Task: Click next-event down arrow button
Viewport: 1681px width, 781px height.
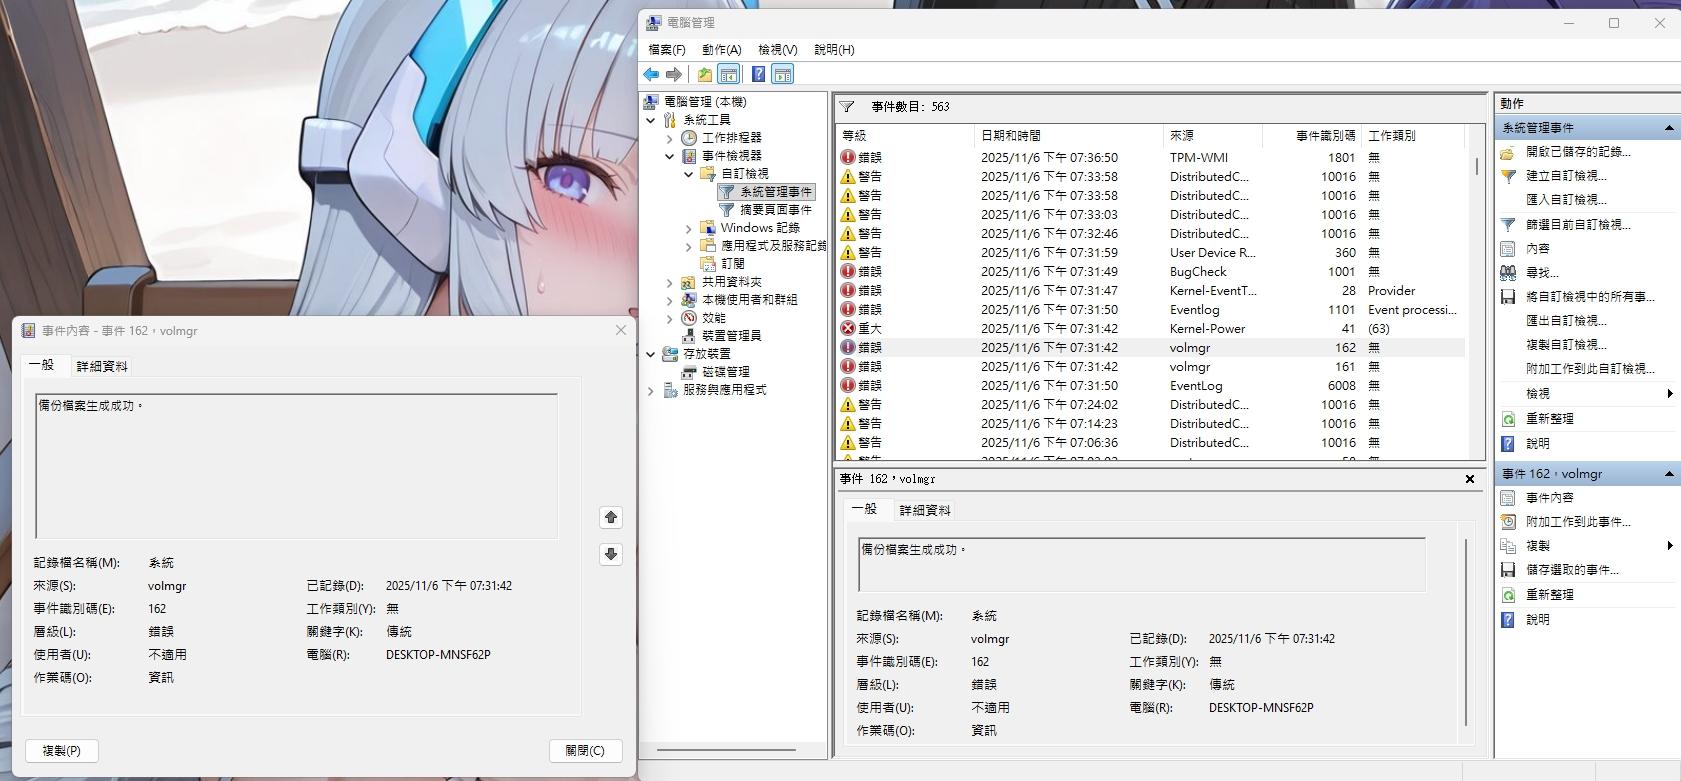Action: [x=611, y=554]
